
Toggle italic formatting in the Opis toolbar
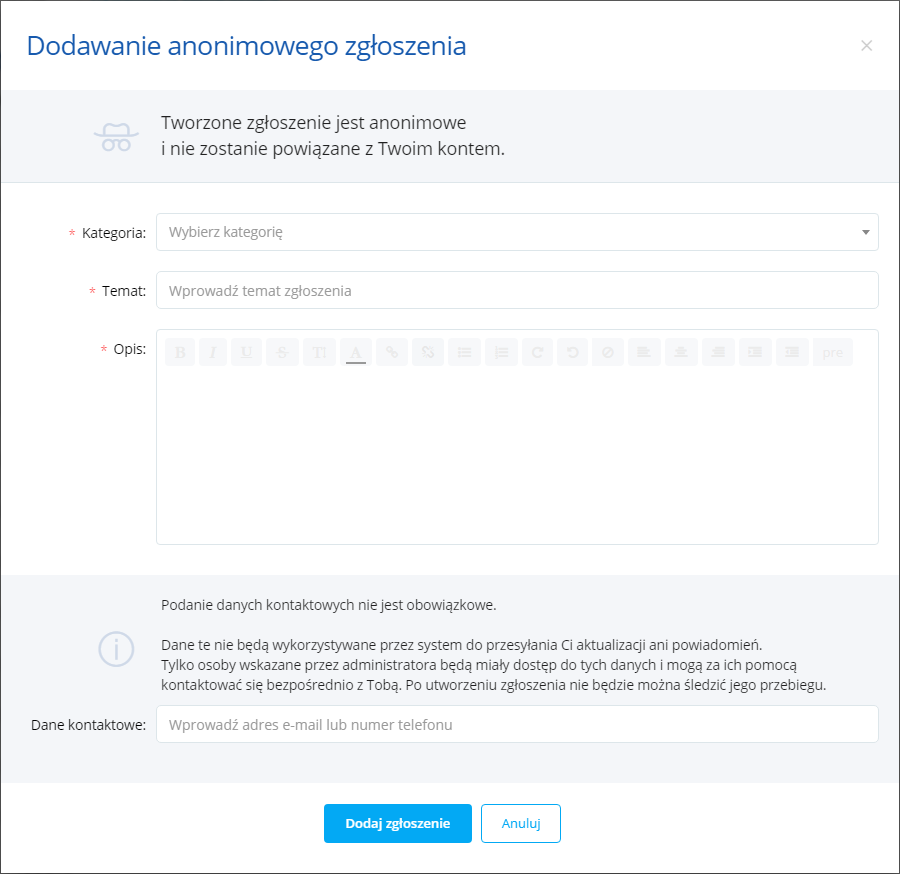pos(213,352)
